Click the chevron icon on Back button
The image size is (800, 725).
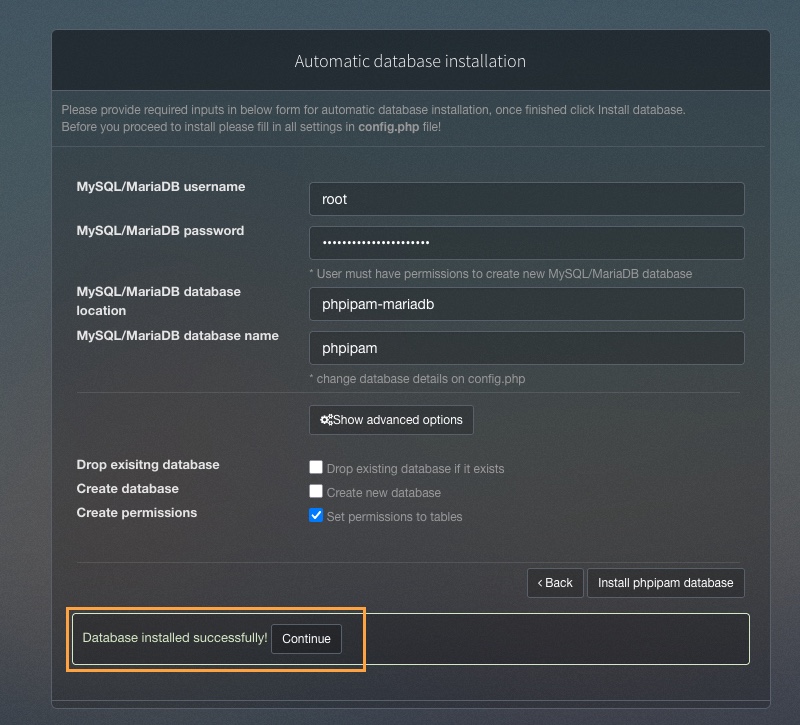click(x=540, y=583)
